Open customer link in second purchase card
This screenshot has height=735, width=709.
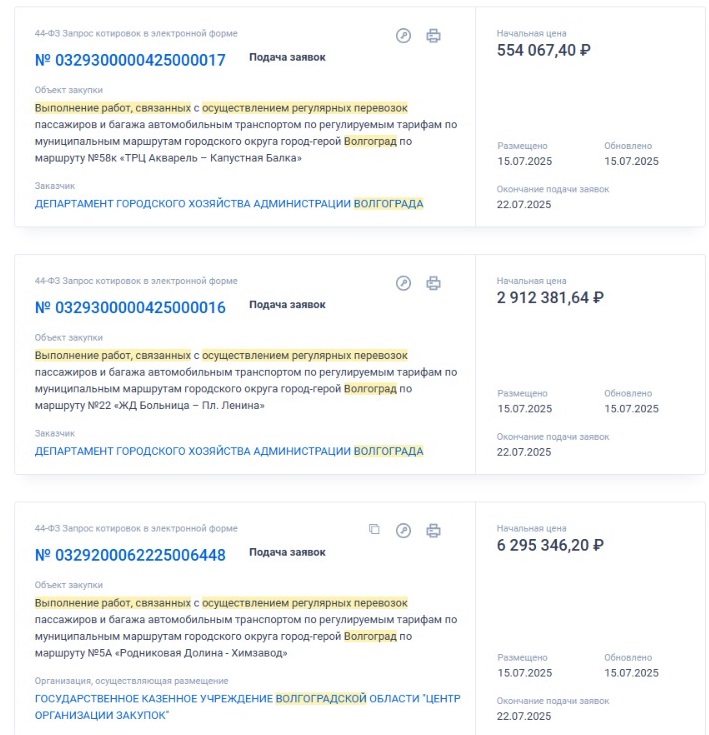point(229,451)
